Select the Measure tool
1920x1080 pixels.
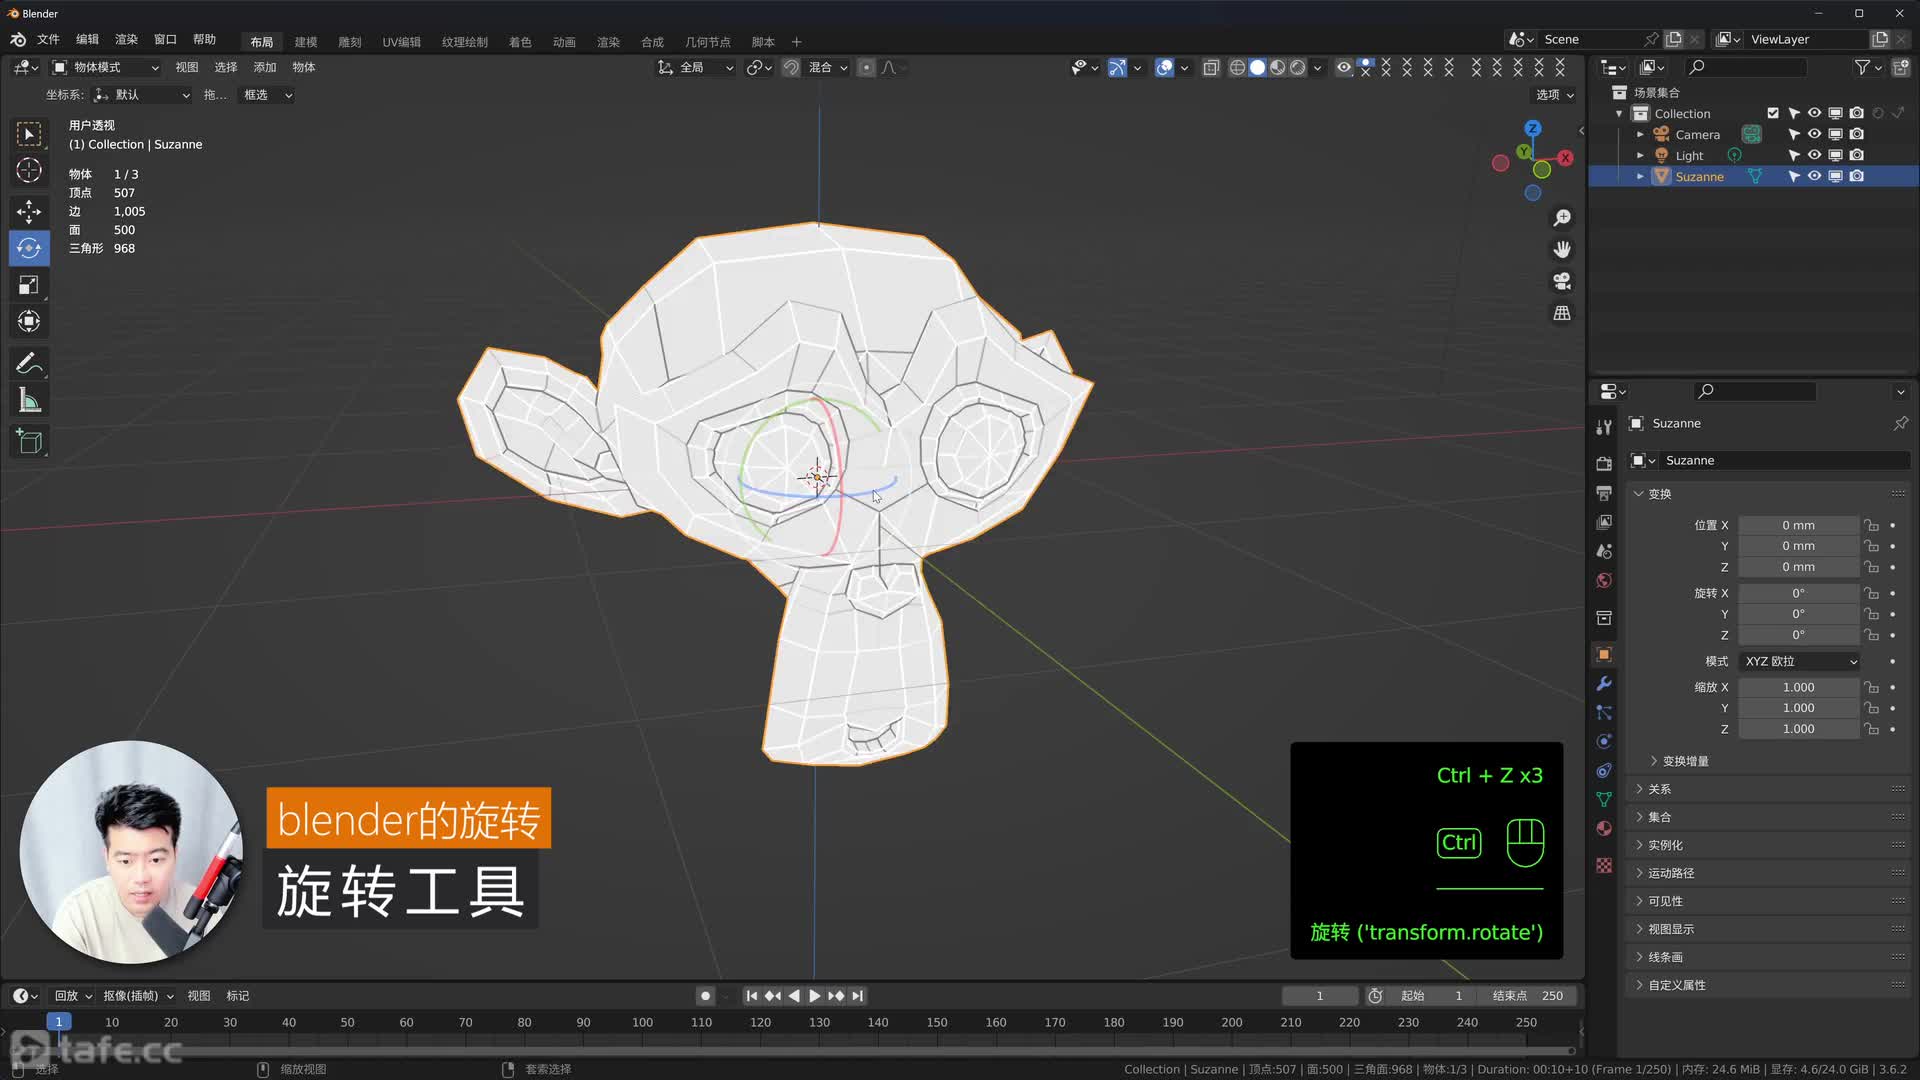[x=29, y=401]
